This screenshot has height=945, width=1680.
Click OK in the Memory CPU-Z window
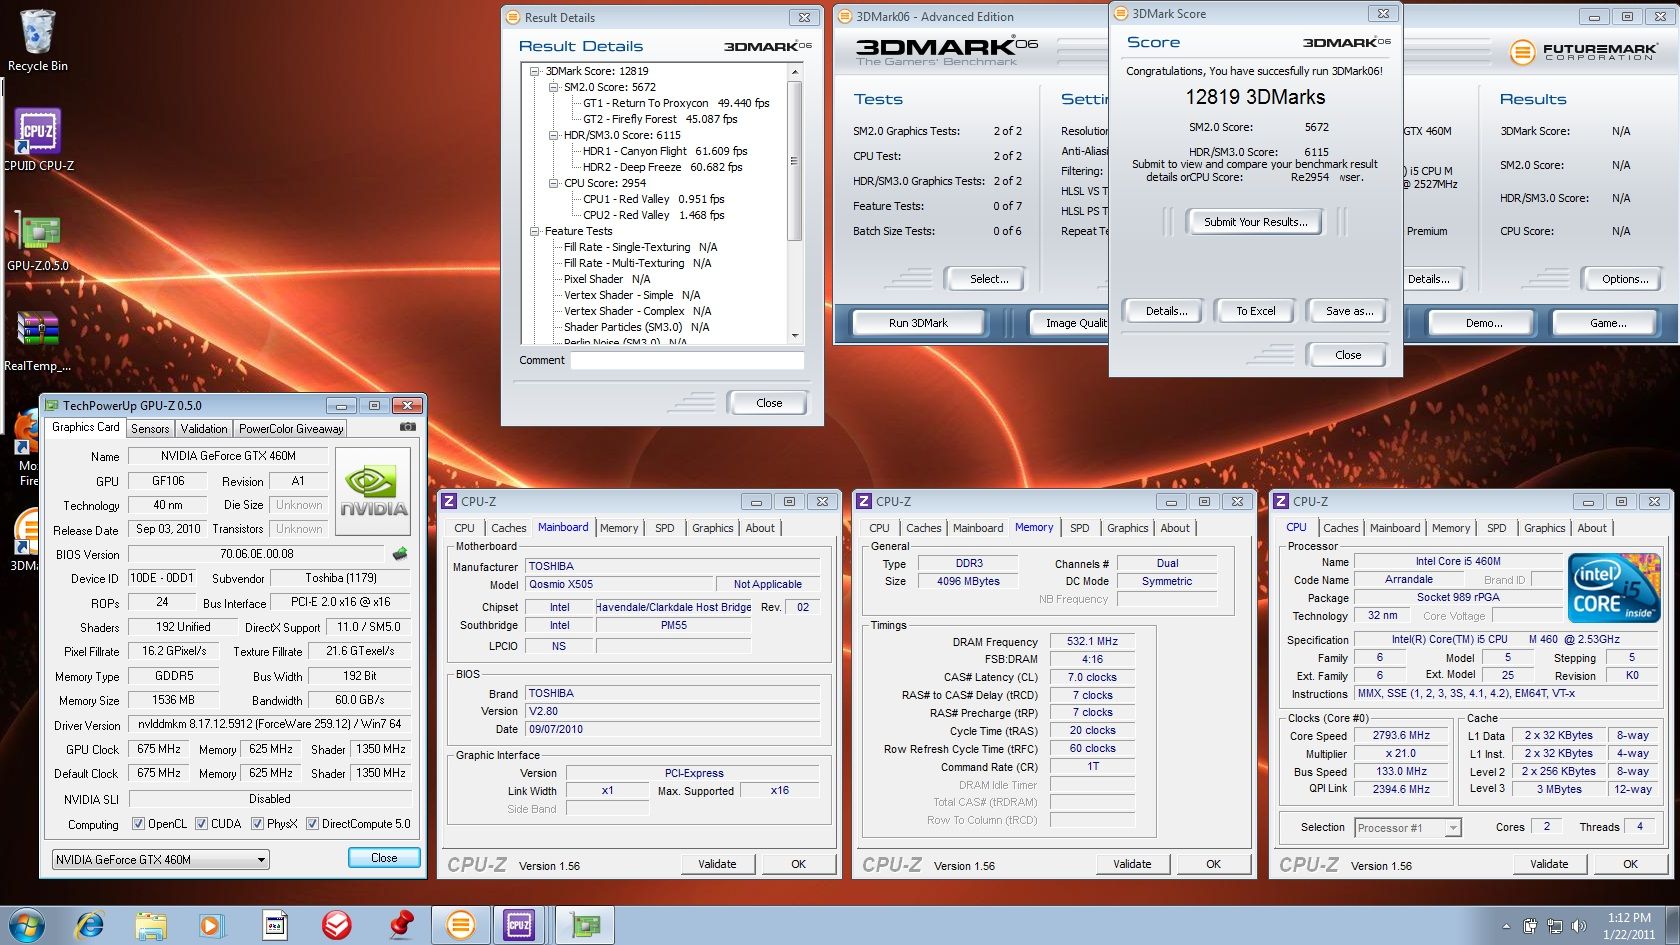point(1213,864)
